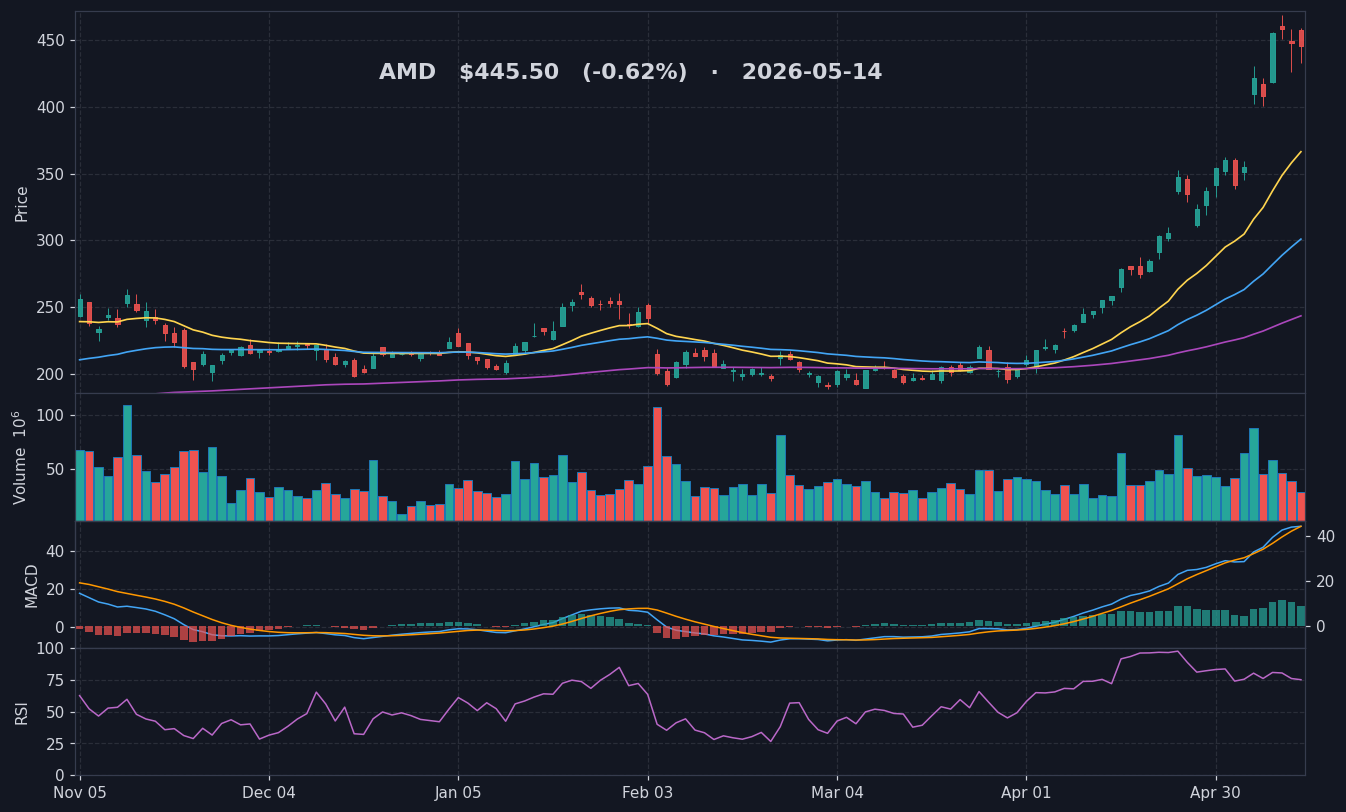
Task: Click the 25 tick on RSI axis
Action: [56, 744]
